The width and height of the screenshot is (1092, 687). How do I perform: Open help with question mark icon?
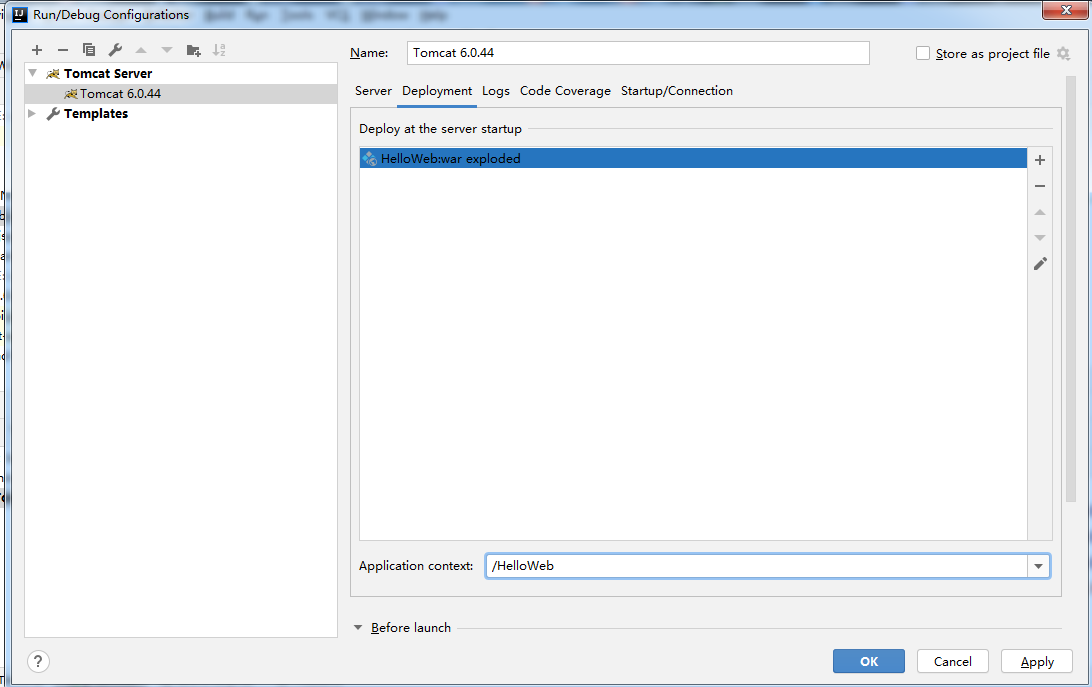(x=38, y=661)
